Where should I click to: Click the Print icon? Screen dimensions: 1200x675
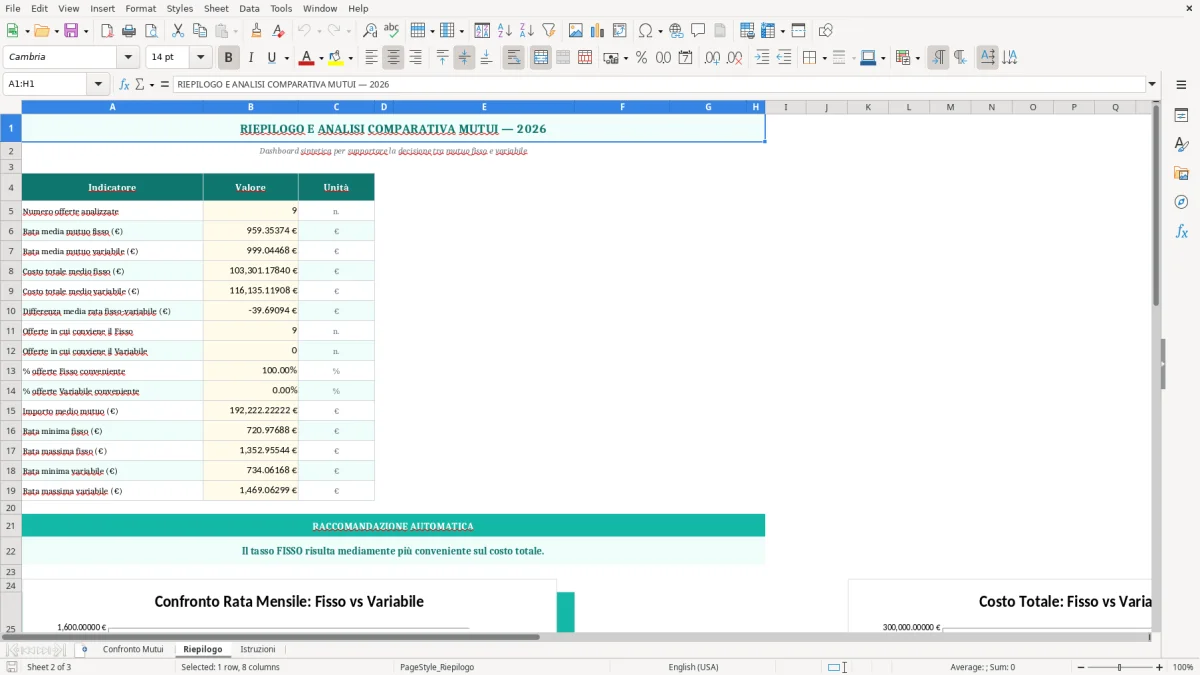coord(129,31)
